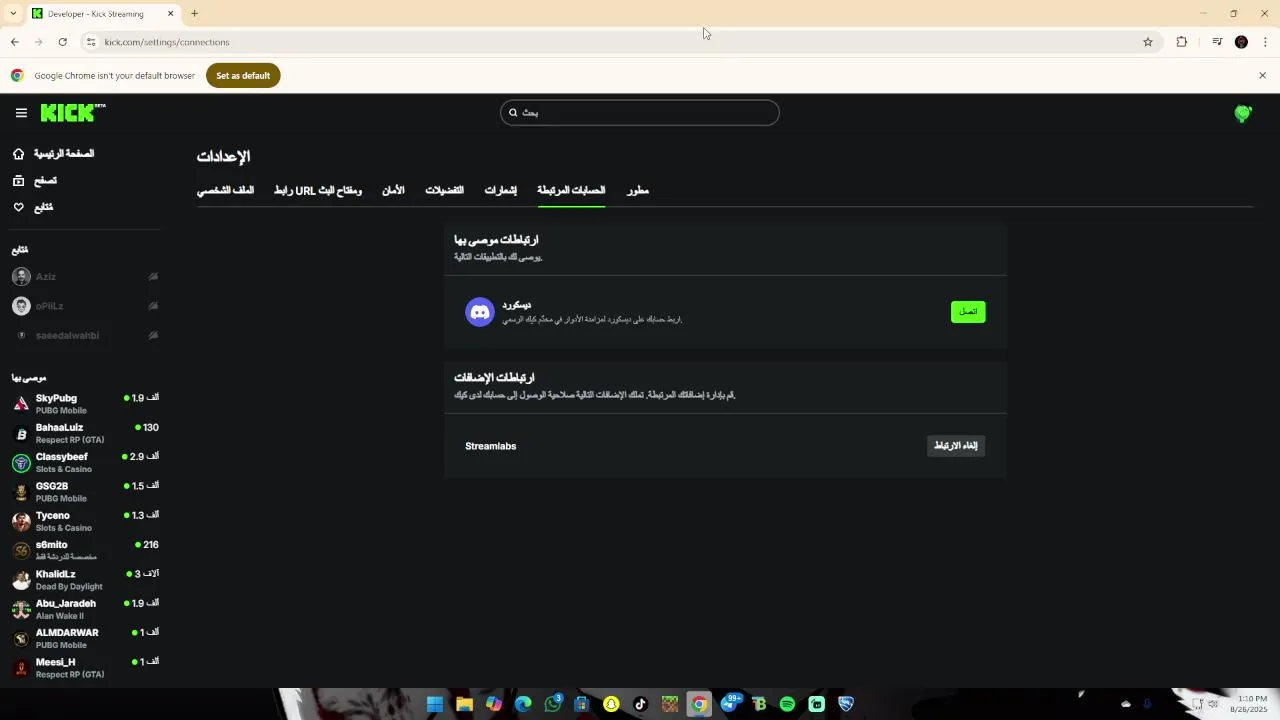Open Chrome extensions puzzle icon
This screenshot has height=720, width=1280.
[x=1182, y=42]
